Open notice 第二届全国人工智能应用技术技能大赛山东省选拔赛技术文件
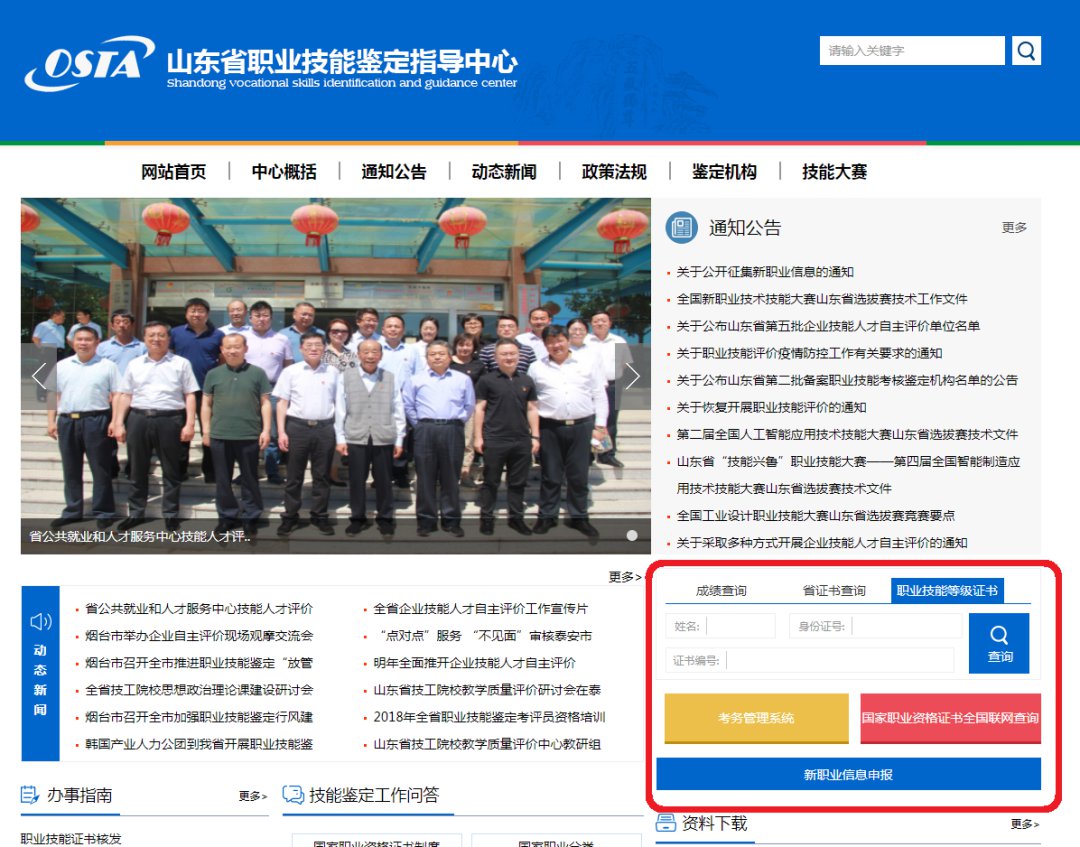The image size is (1080, 847). 847,435
